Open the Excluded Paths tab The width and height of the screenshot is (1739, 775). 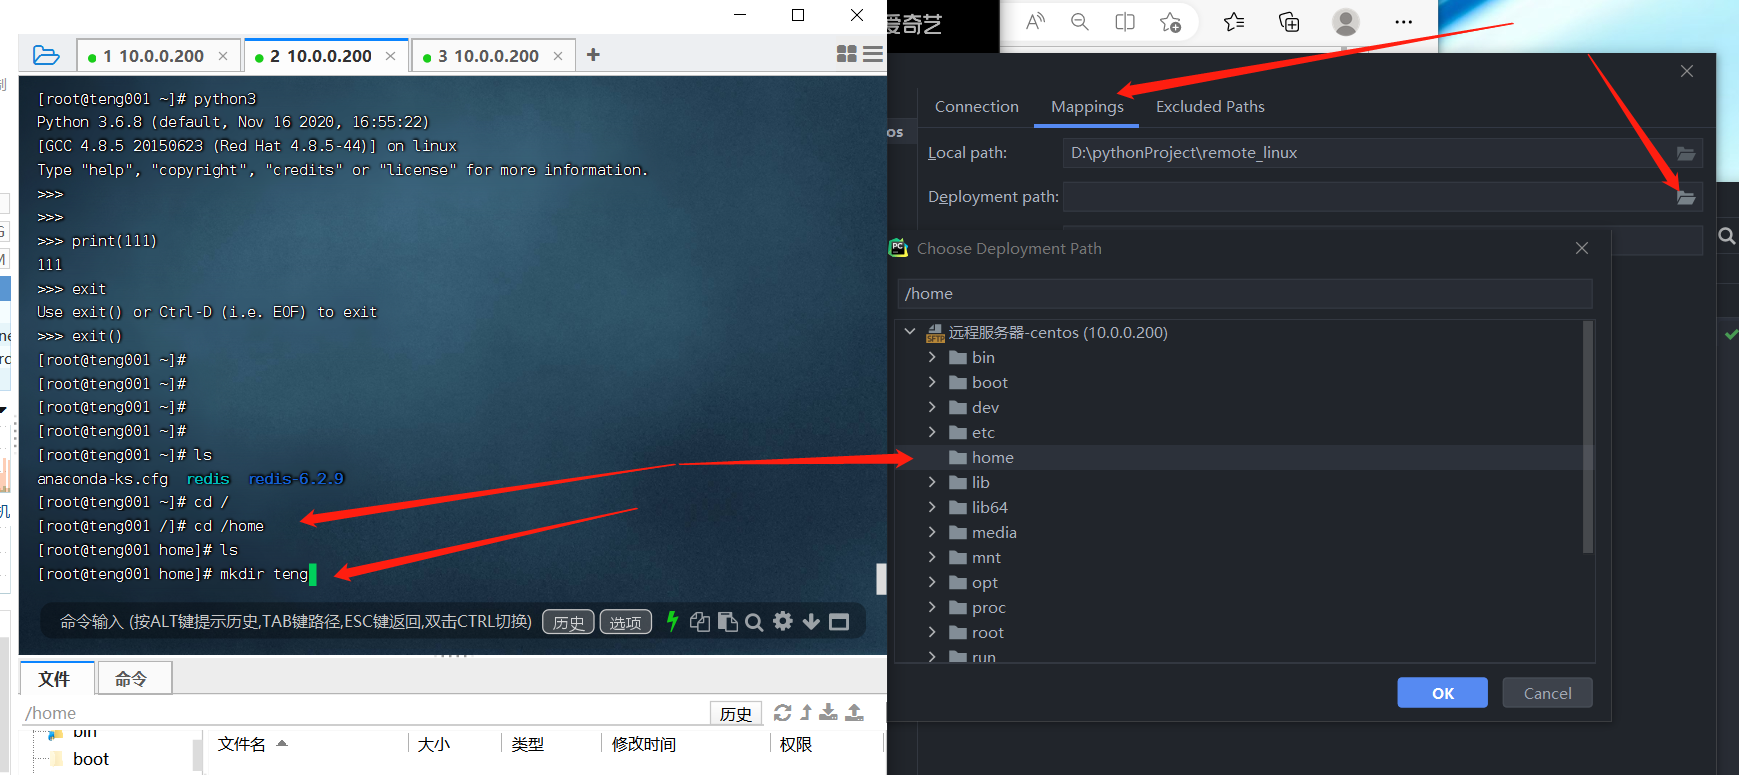pyautogui.click(x=1210, y=106)
